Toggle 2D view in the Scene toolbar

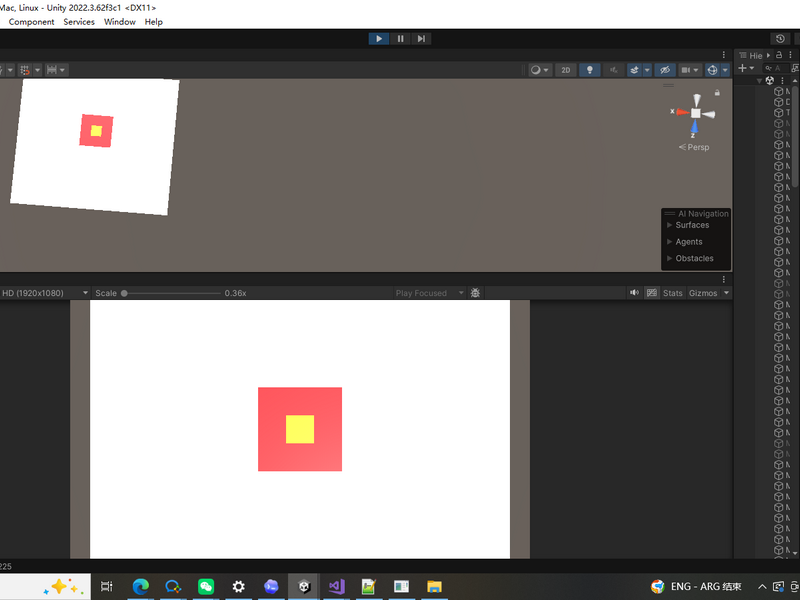tap(566, 70)
